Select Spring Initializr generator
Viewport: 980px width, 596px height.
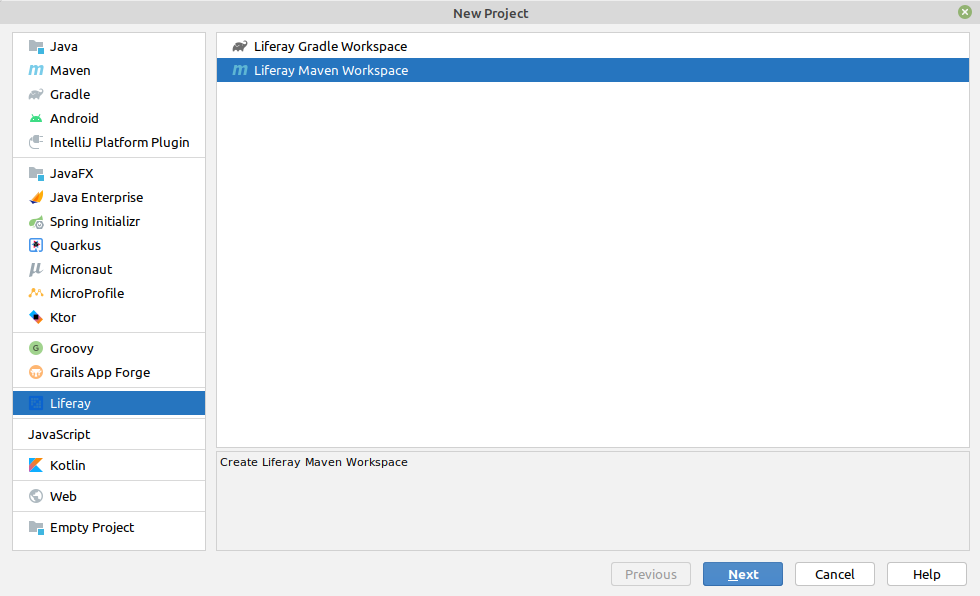[x=109, y=221]
